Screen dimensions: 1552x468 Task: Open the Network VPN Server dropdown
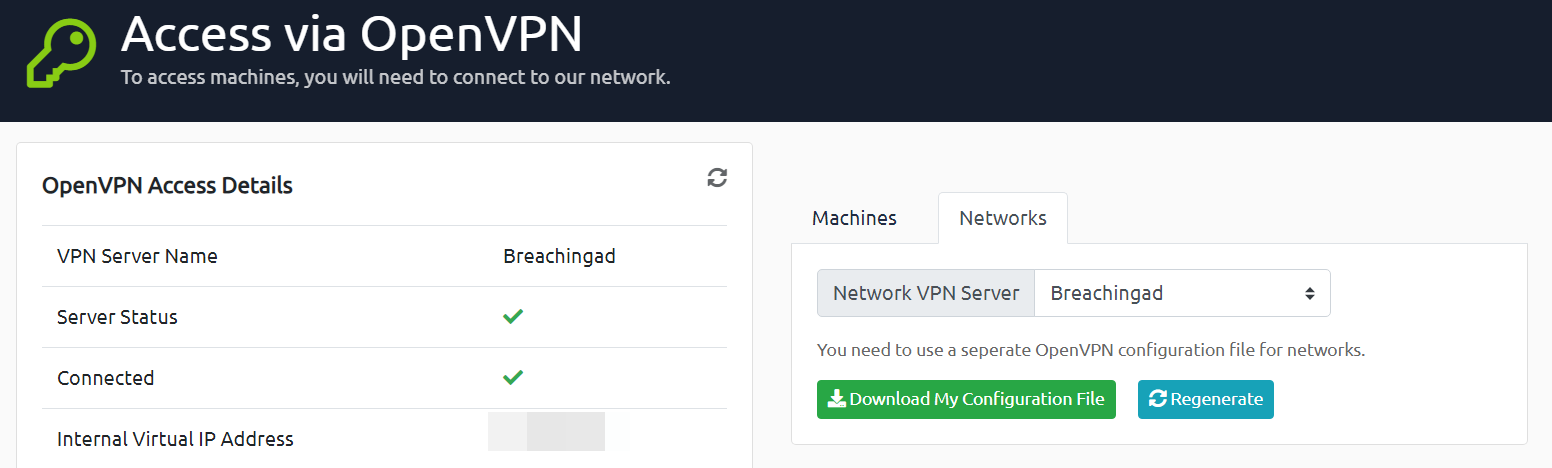click(1182, 293)
